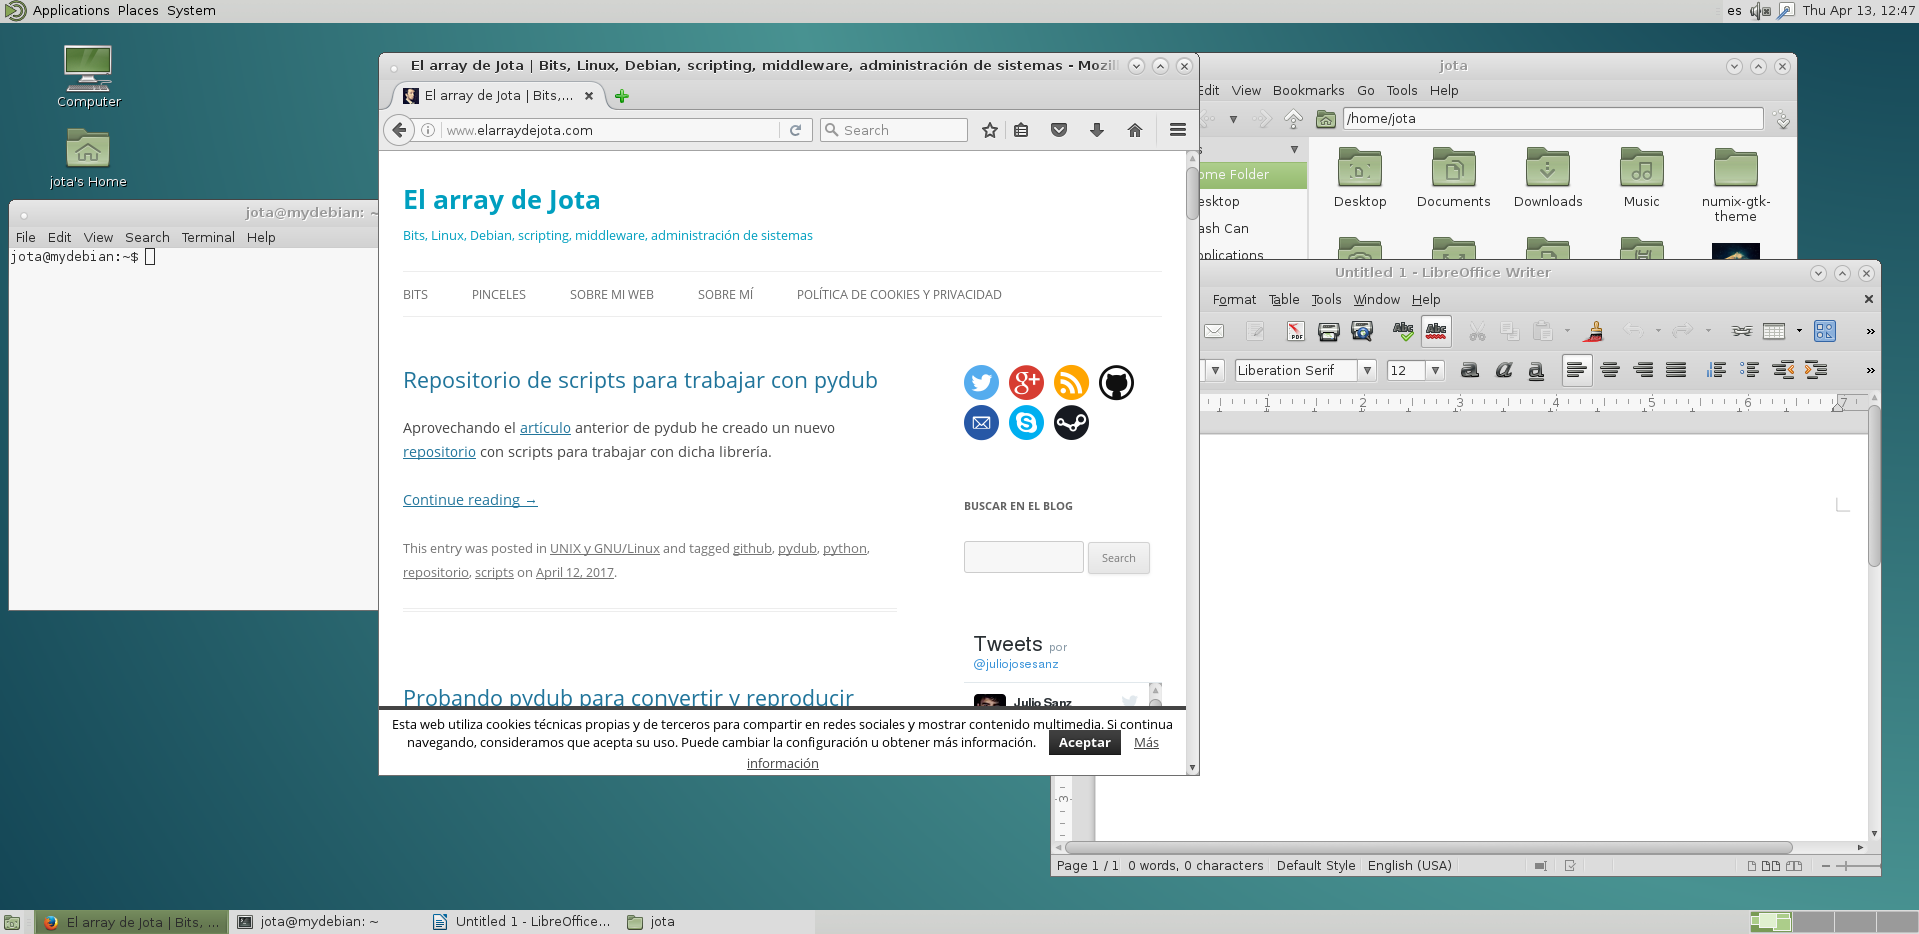Open Print Preview in Writer
The height and width of the screenshot is (934, 1919).
[x=1362, y=331]
